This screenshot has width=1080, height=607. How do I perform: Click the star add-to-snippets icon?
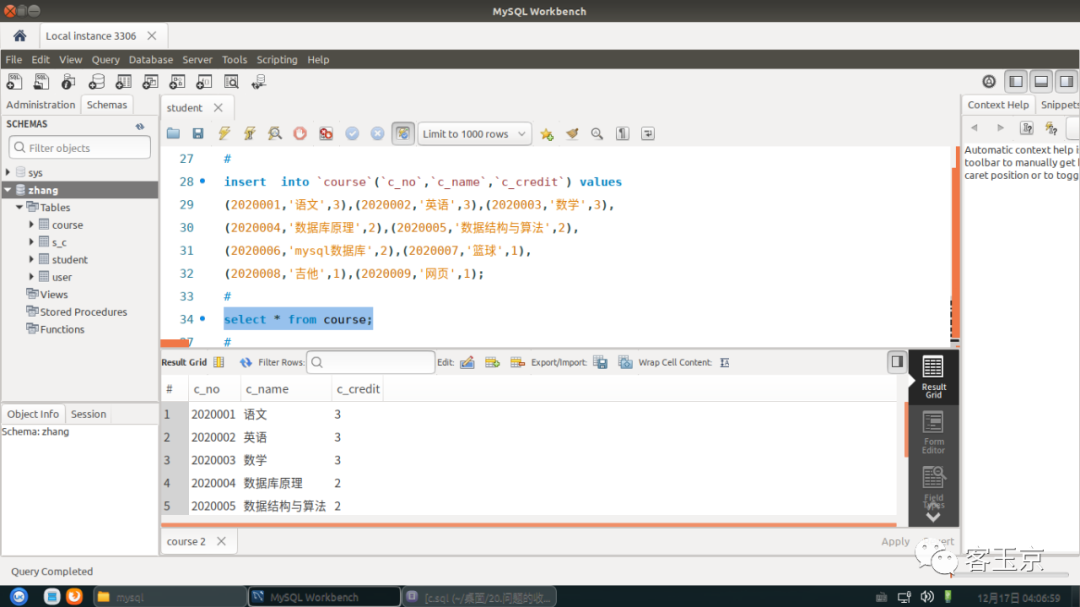click(x=547, y=134)
